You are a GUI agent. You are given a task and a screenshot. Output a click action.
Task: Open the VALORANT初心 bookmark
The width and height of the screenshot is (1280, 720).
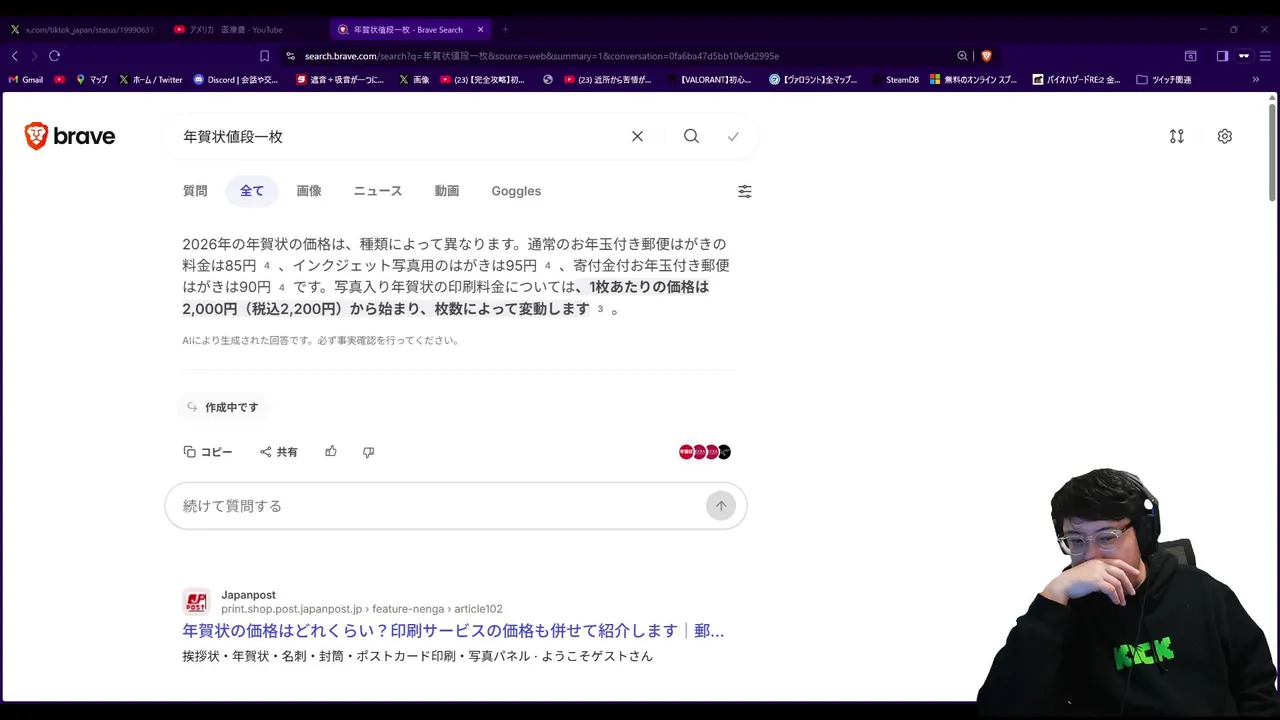pos(711,79)
